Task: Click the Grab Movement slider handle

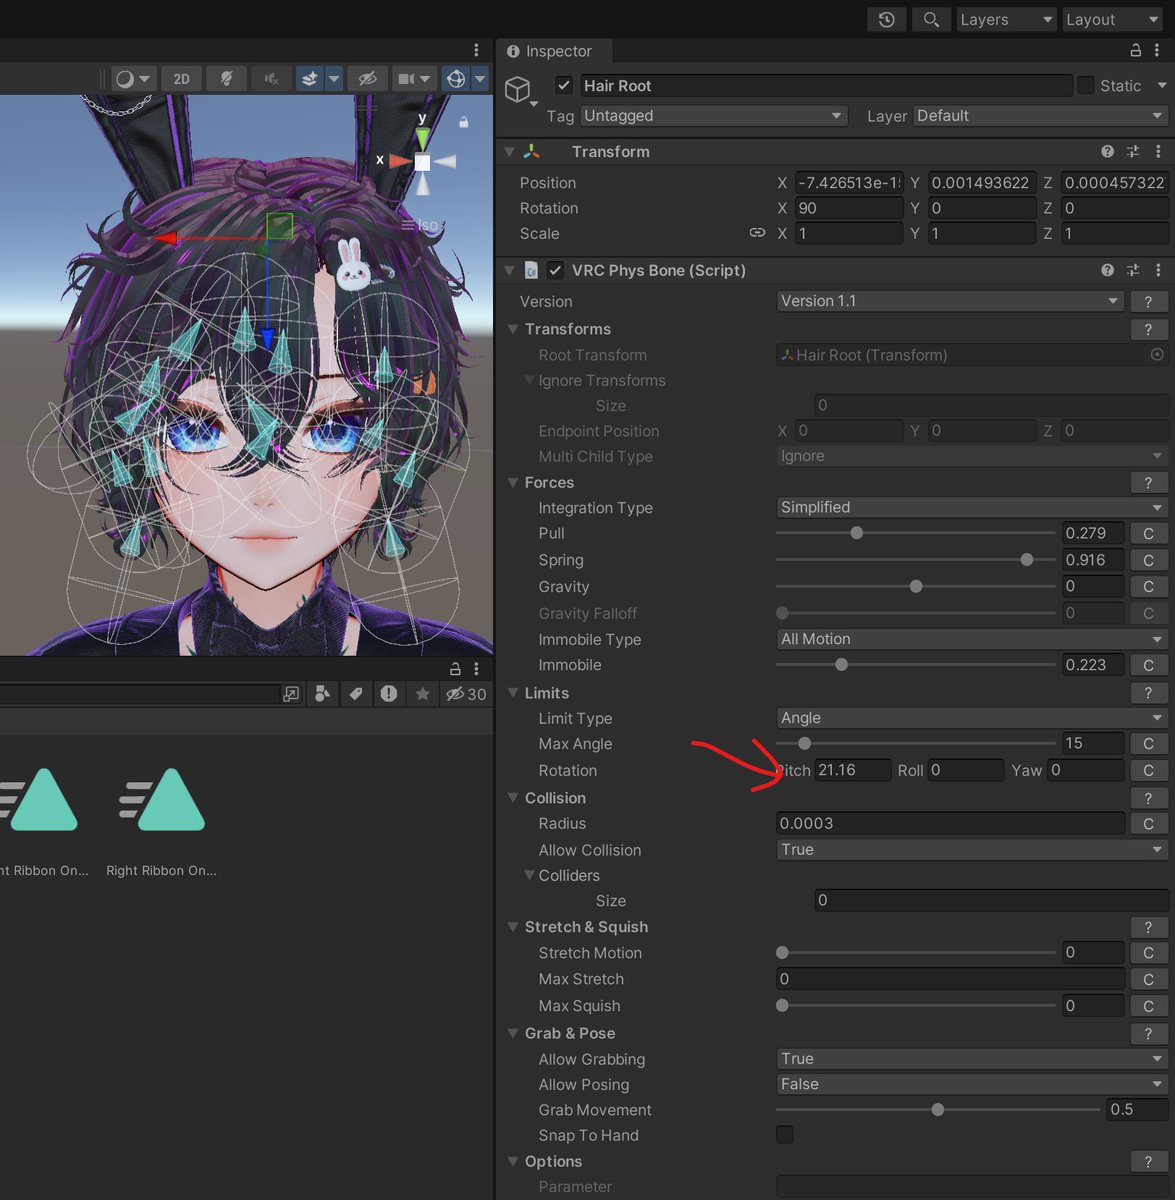Action: tap(938, 1110)
